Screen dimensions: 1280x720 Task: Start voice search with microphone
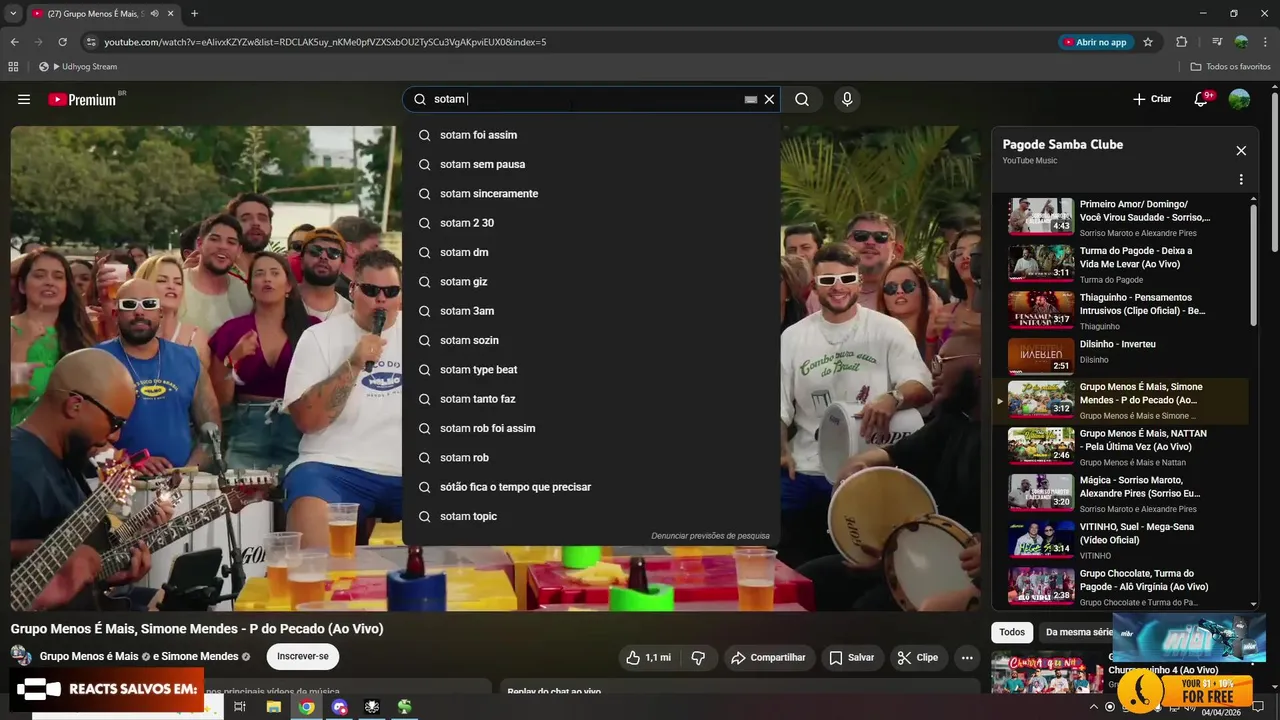pyautogui.click(x=847, y=99)
